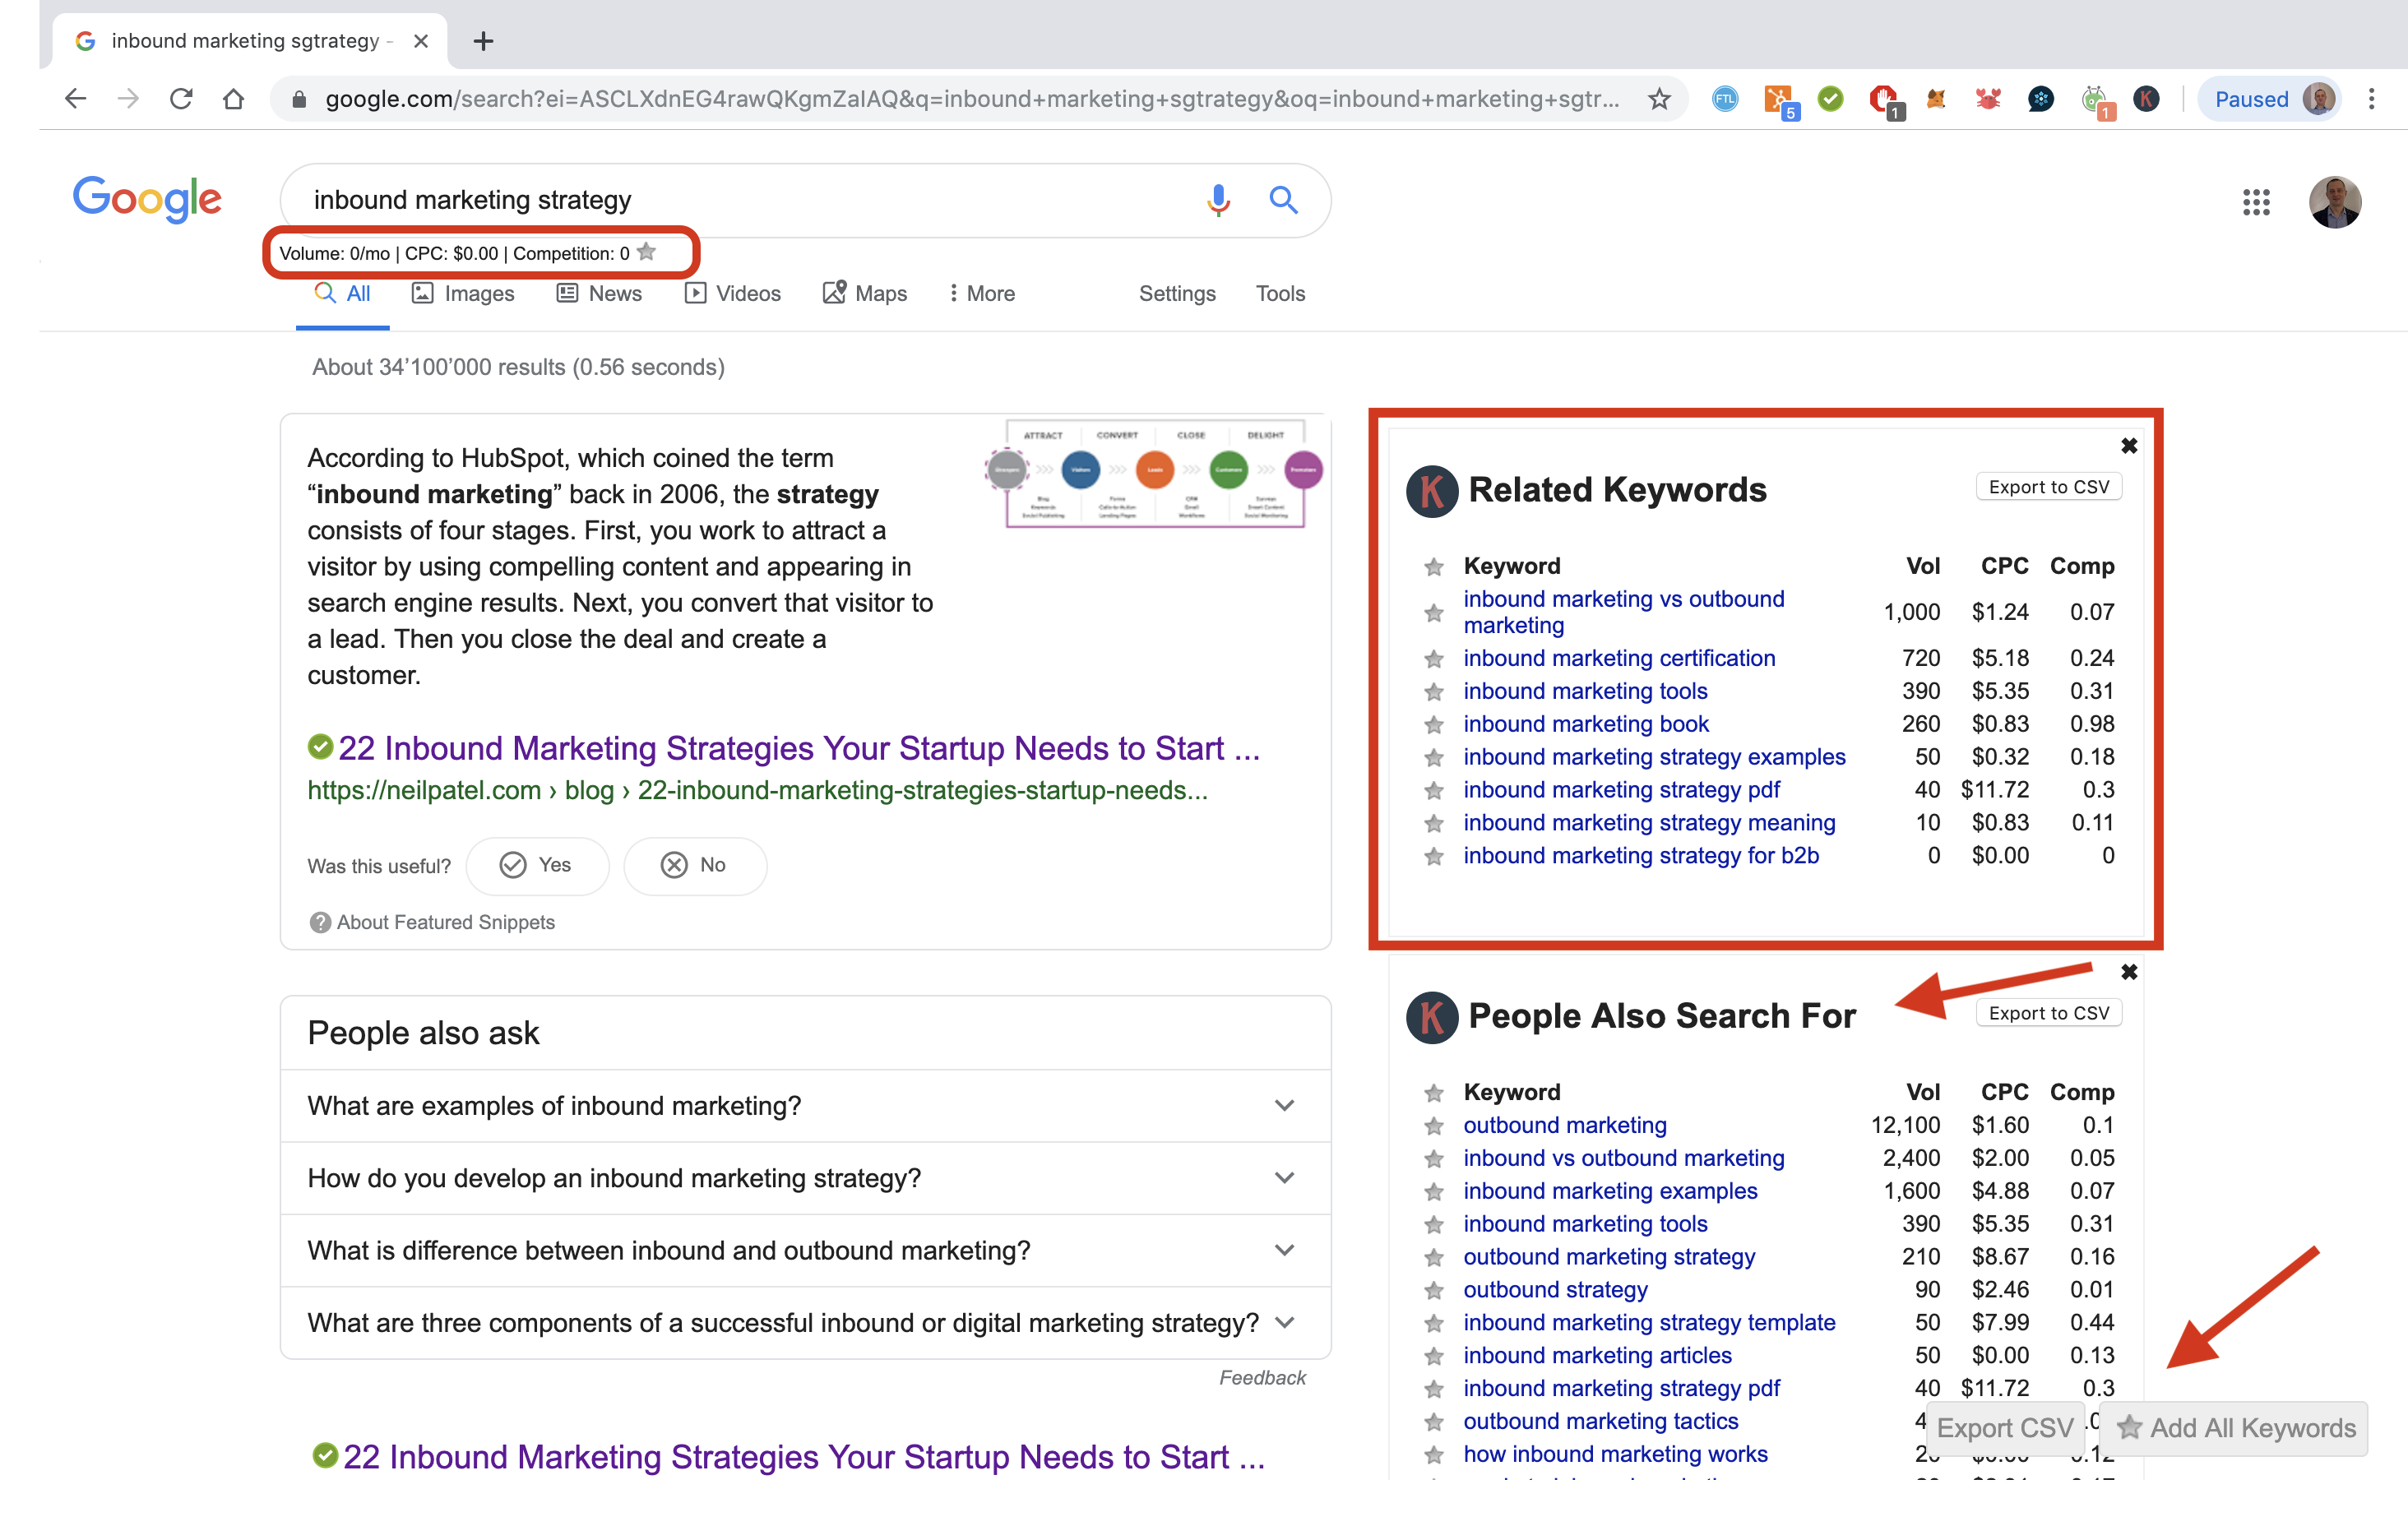Switch to the Images tab
2408x1526 pixels.
[463, 294]
